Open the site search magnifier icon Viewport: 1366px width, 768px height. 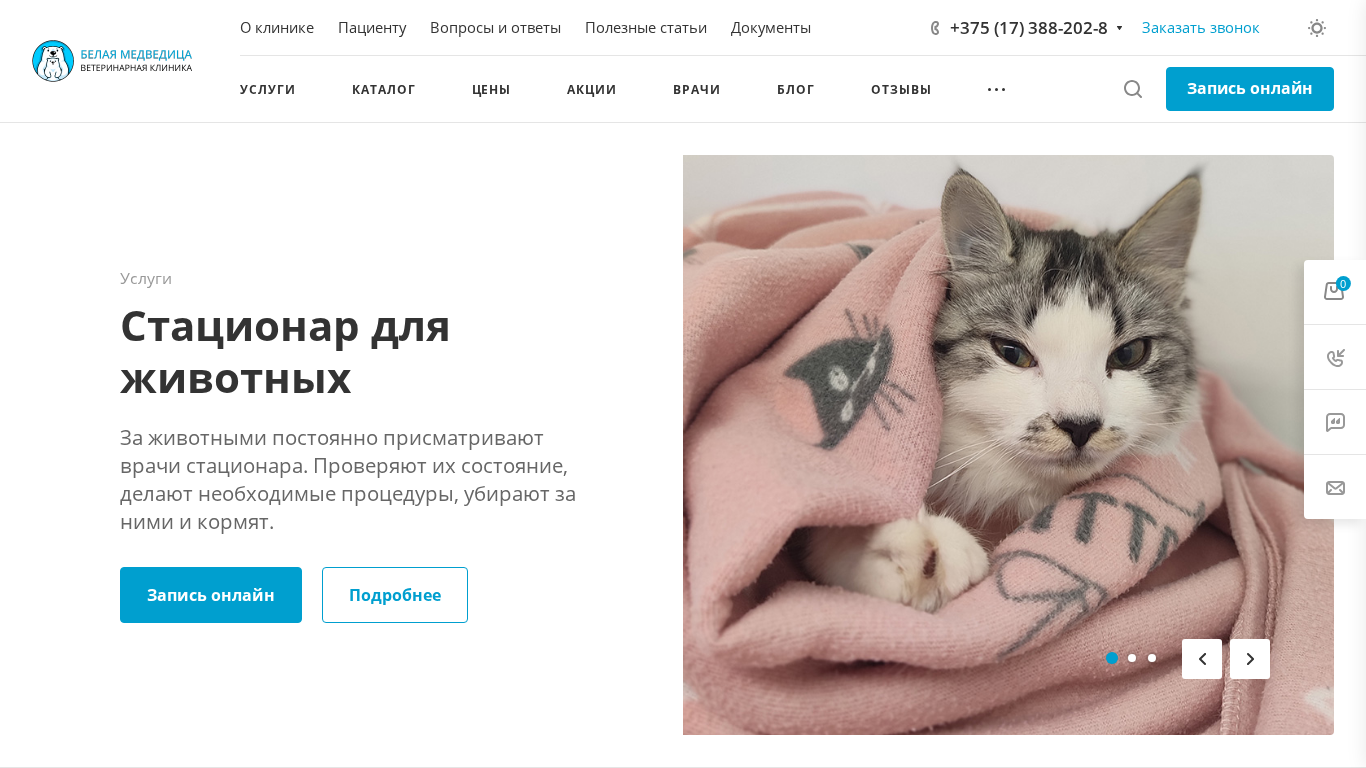[x=1133, y=89]
